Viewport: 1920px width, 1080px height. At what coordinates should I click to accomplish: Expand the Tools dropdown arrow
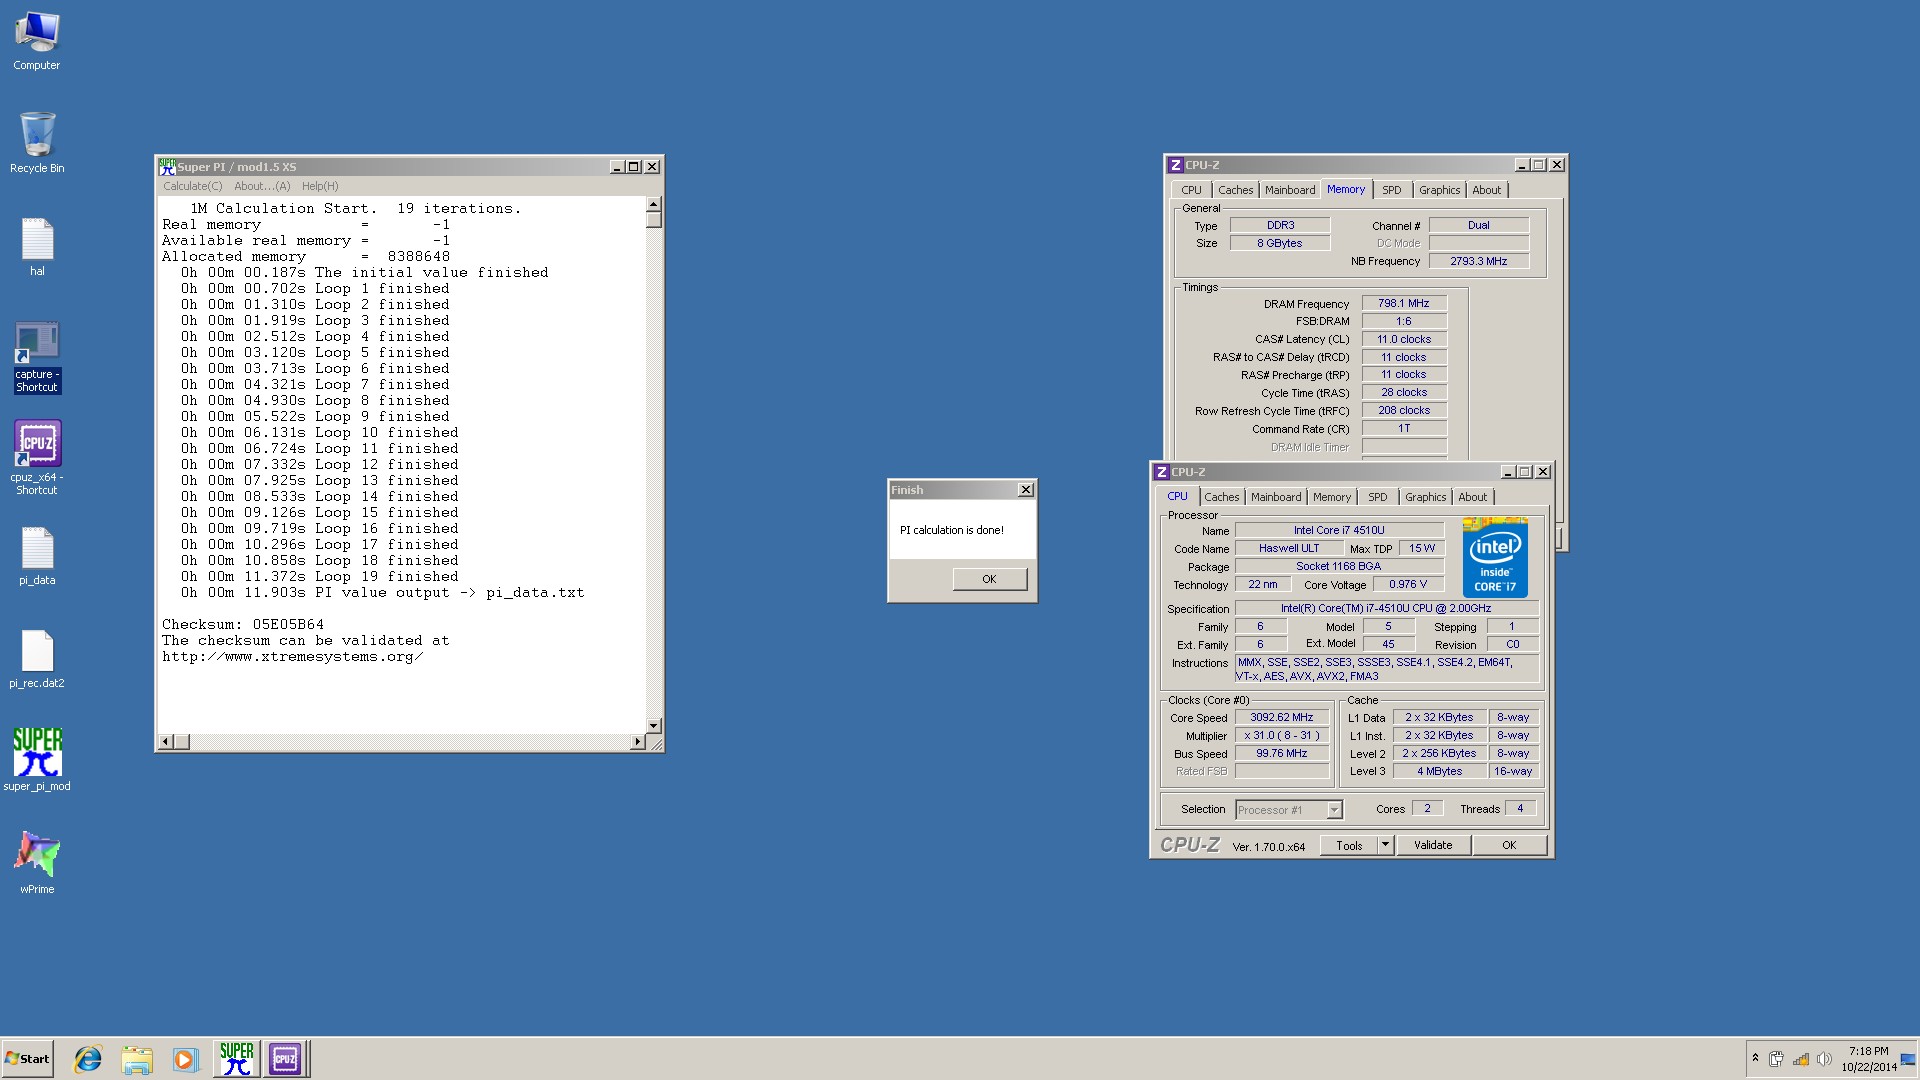click(1385, 846)
